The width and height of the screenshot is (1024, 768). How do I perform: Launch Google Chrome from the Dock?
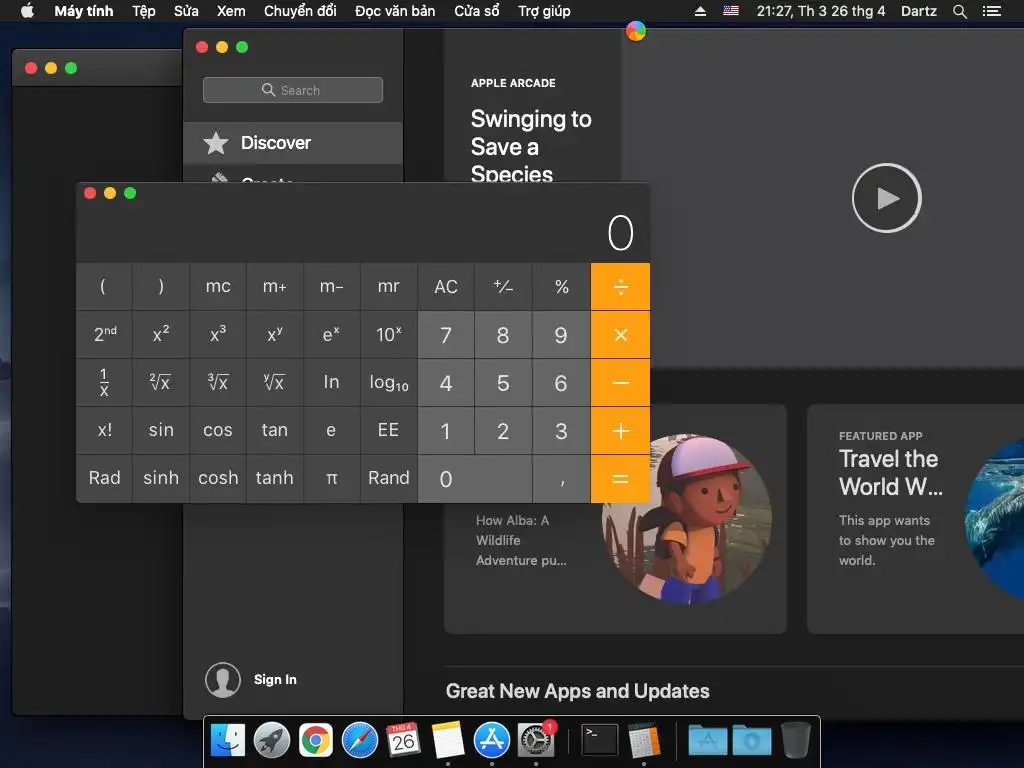(316, 740)
